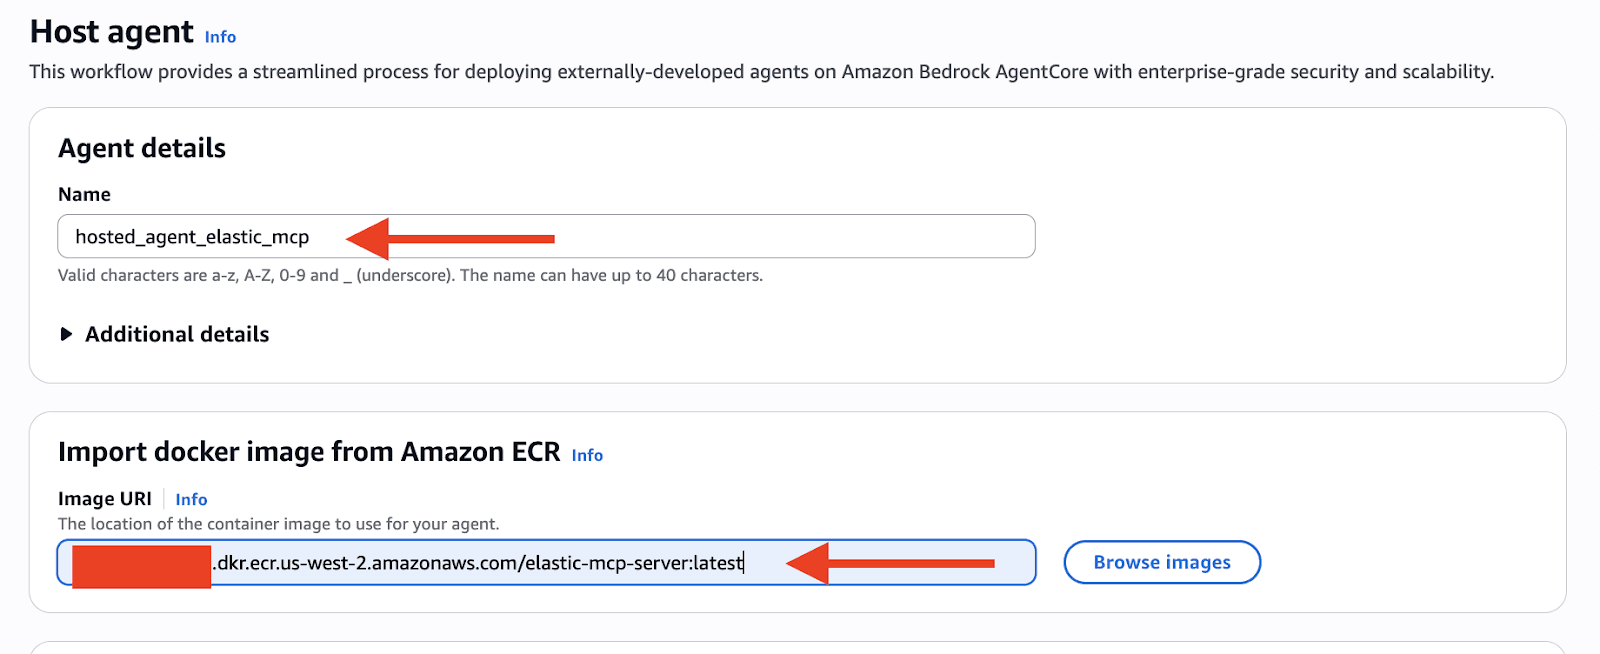Place cursor after 'latest' in Image URI

click(x=745, y=563)
